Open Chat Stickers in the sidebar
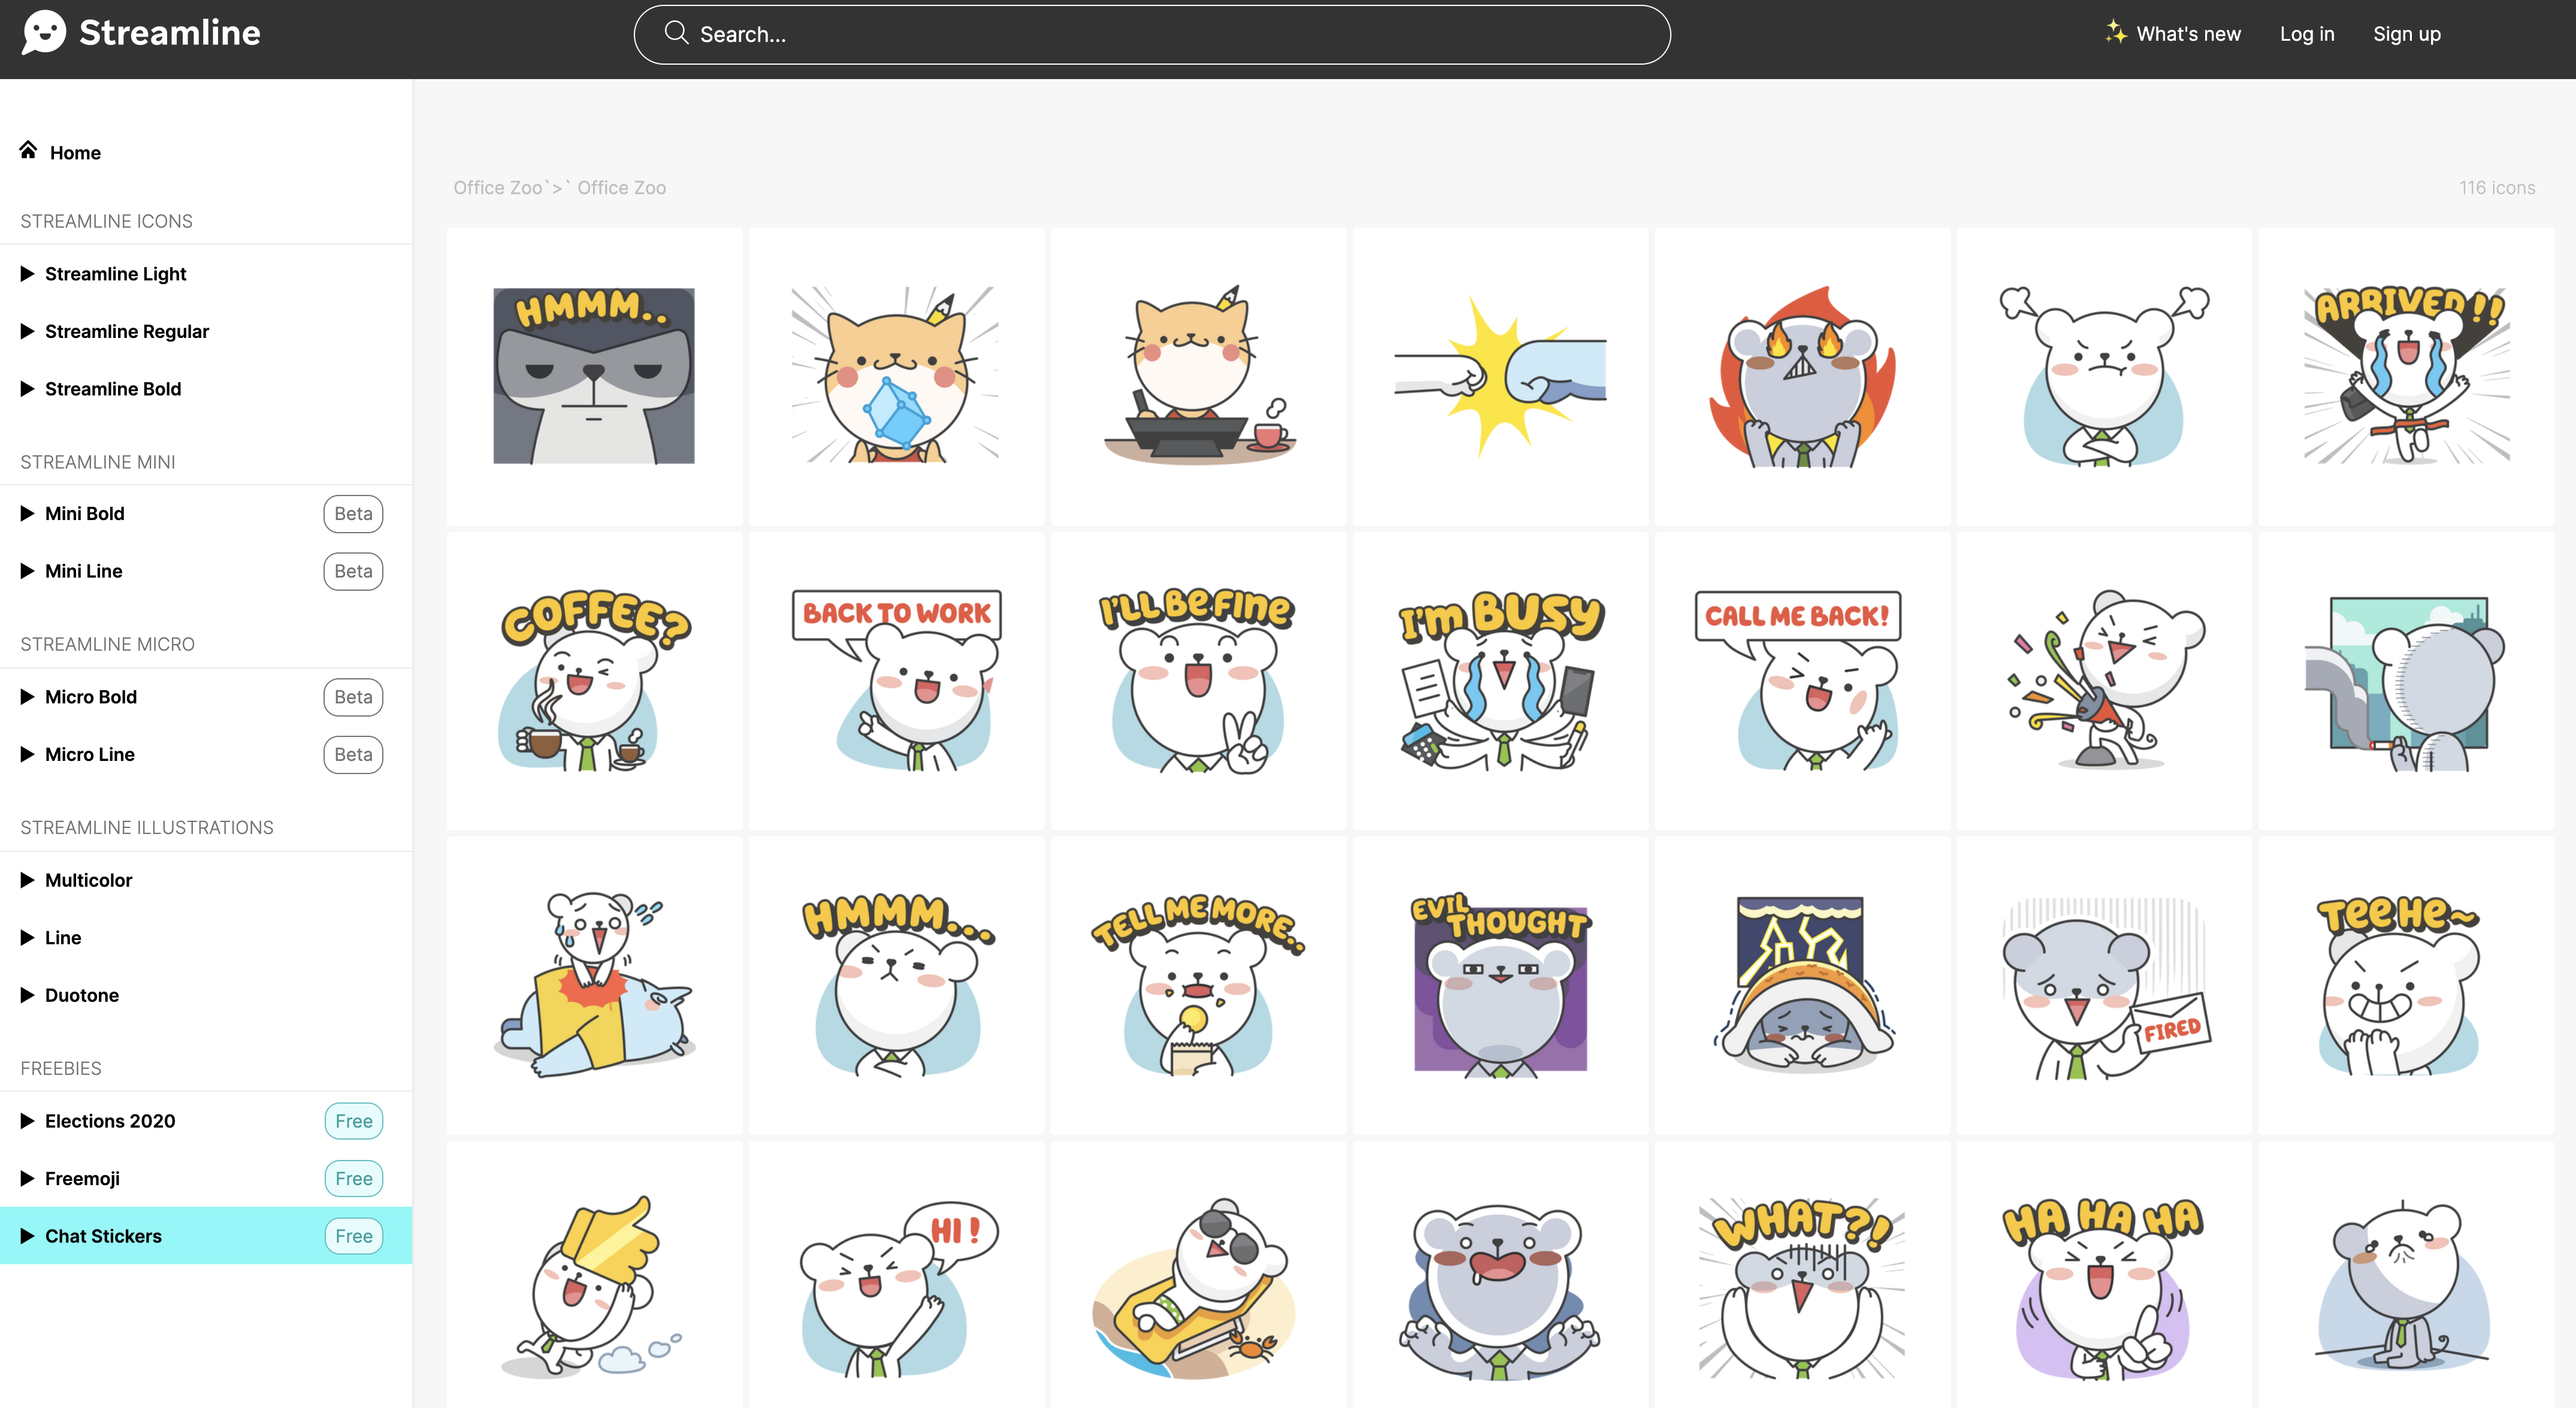The image size is (2576, 1408). pos(103,1236)
